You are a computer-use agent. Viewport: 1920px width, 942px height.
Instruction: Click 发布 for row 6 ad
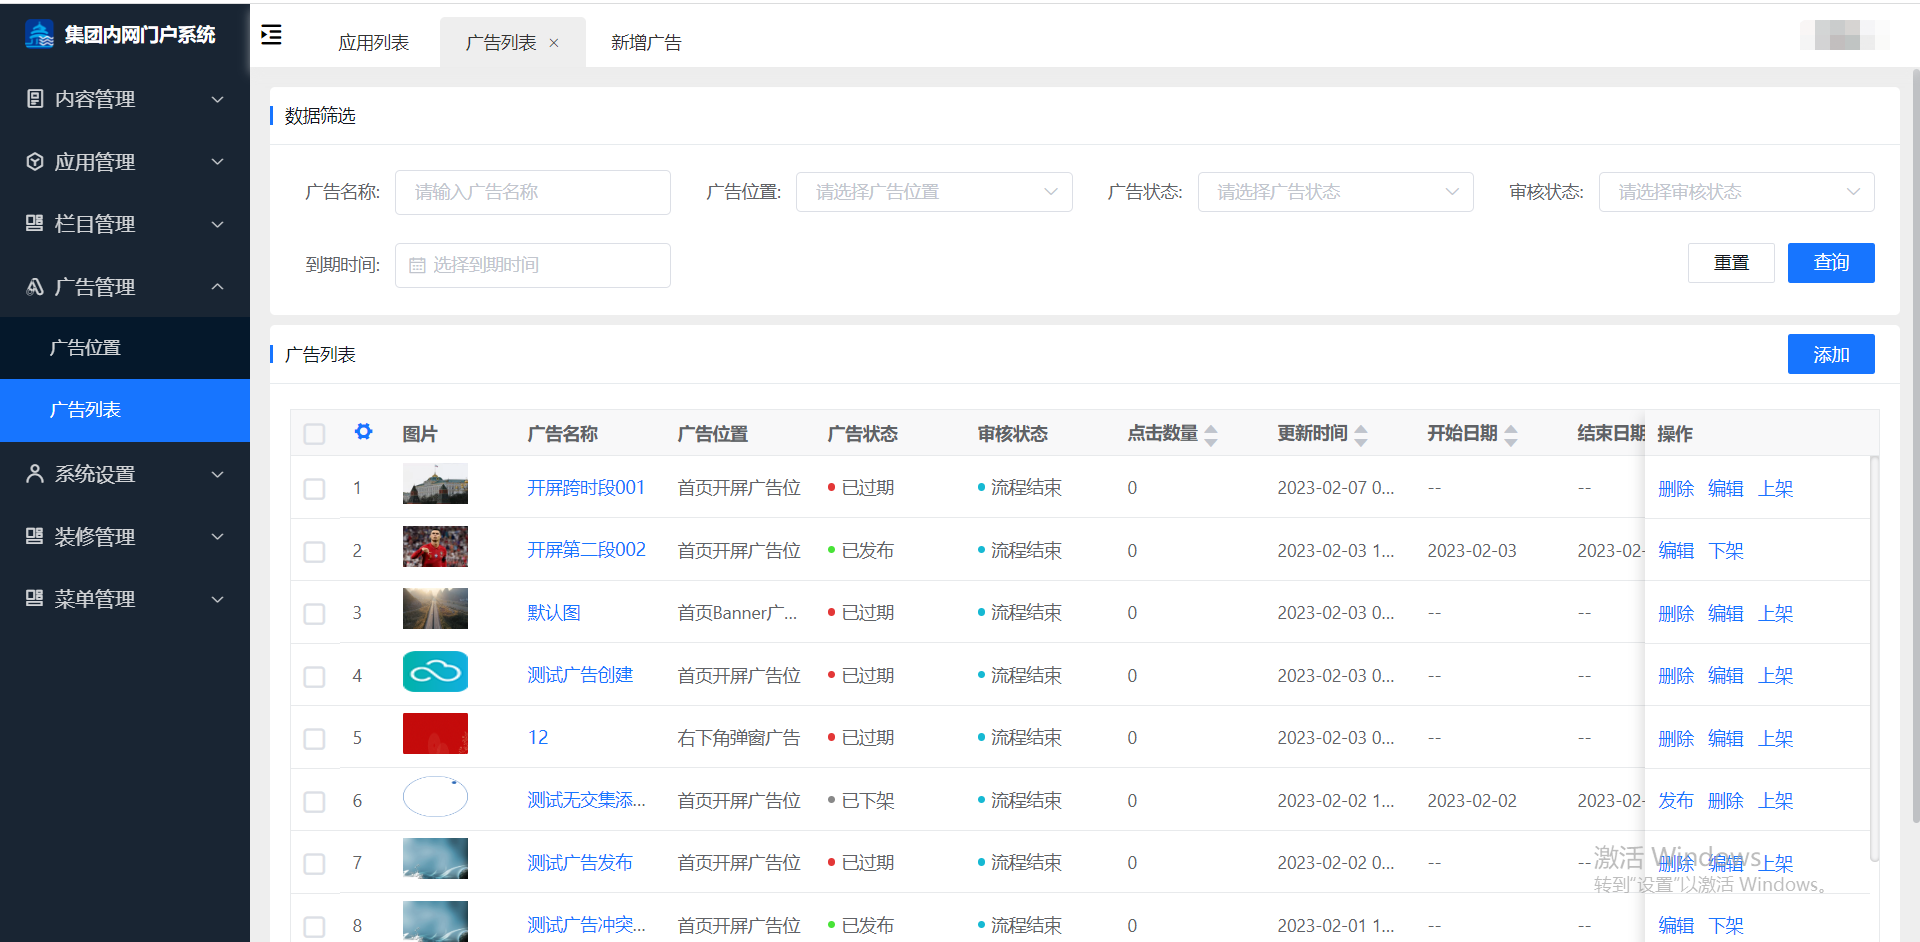1676,801
